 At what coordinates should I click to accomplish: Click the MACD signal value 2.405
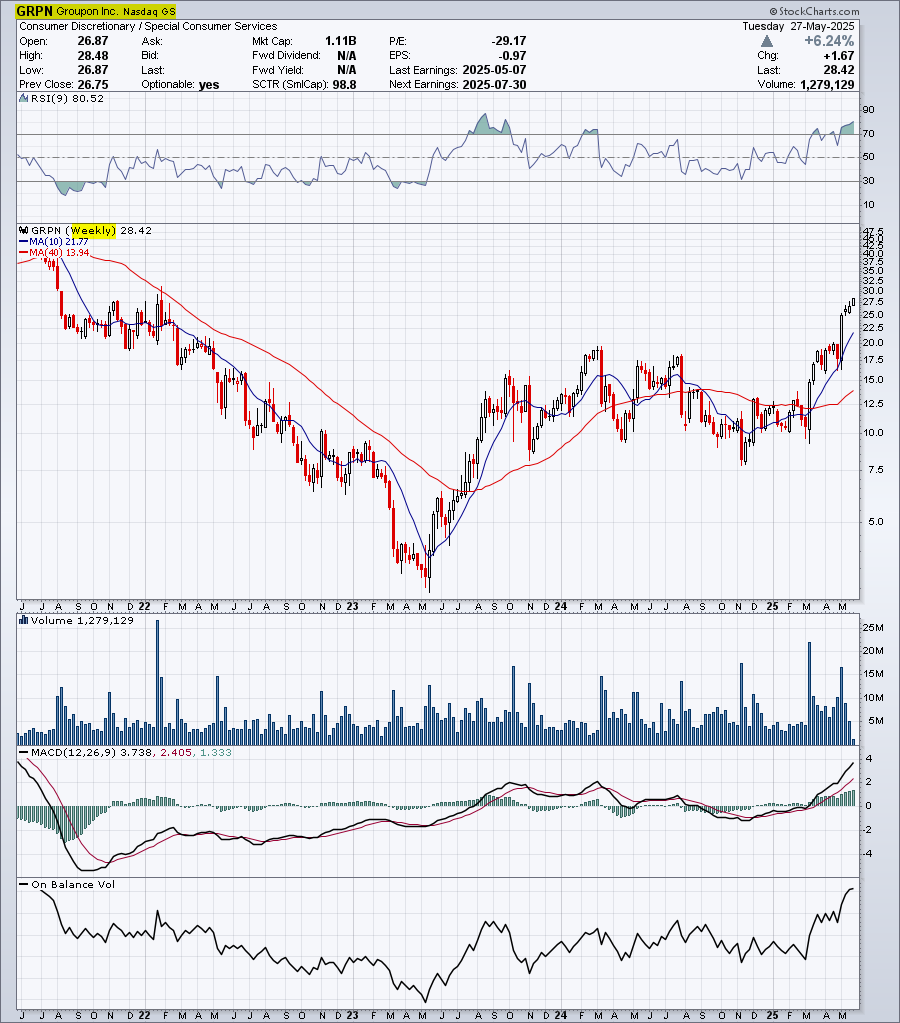click(x=176, y=752)
